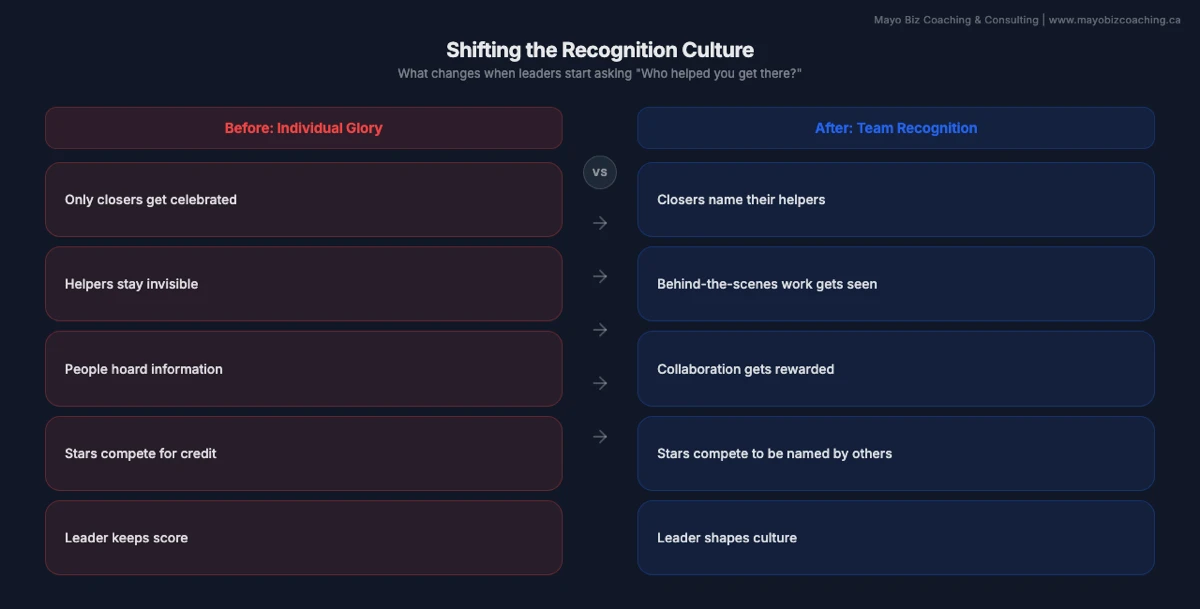This screenshot has width=1200, height=609.
Task: Click the circular "vs" badge icon
Action: point(599,172)
